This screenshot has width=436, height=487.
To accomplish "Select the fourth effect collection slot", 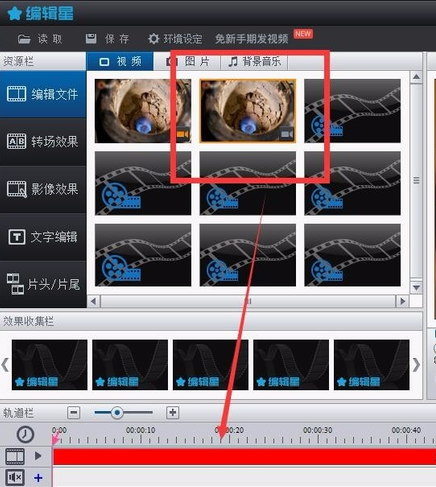I will click(291, 365).
